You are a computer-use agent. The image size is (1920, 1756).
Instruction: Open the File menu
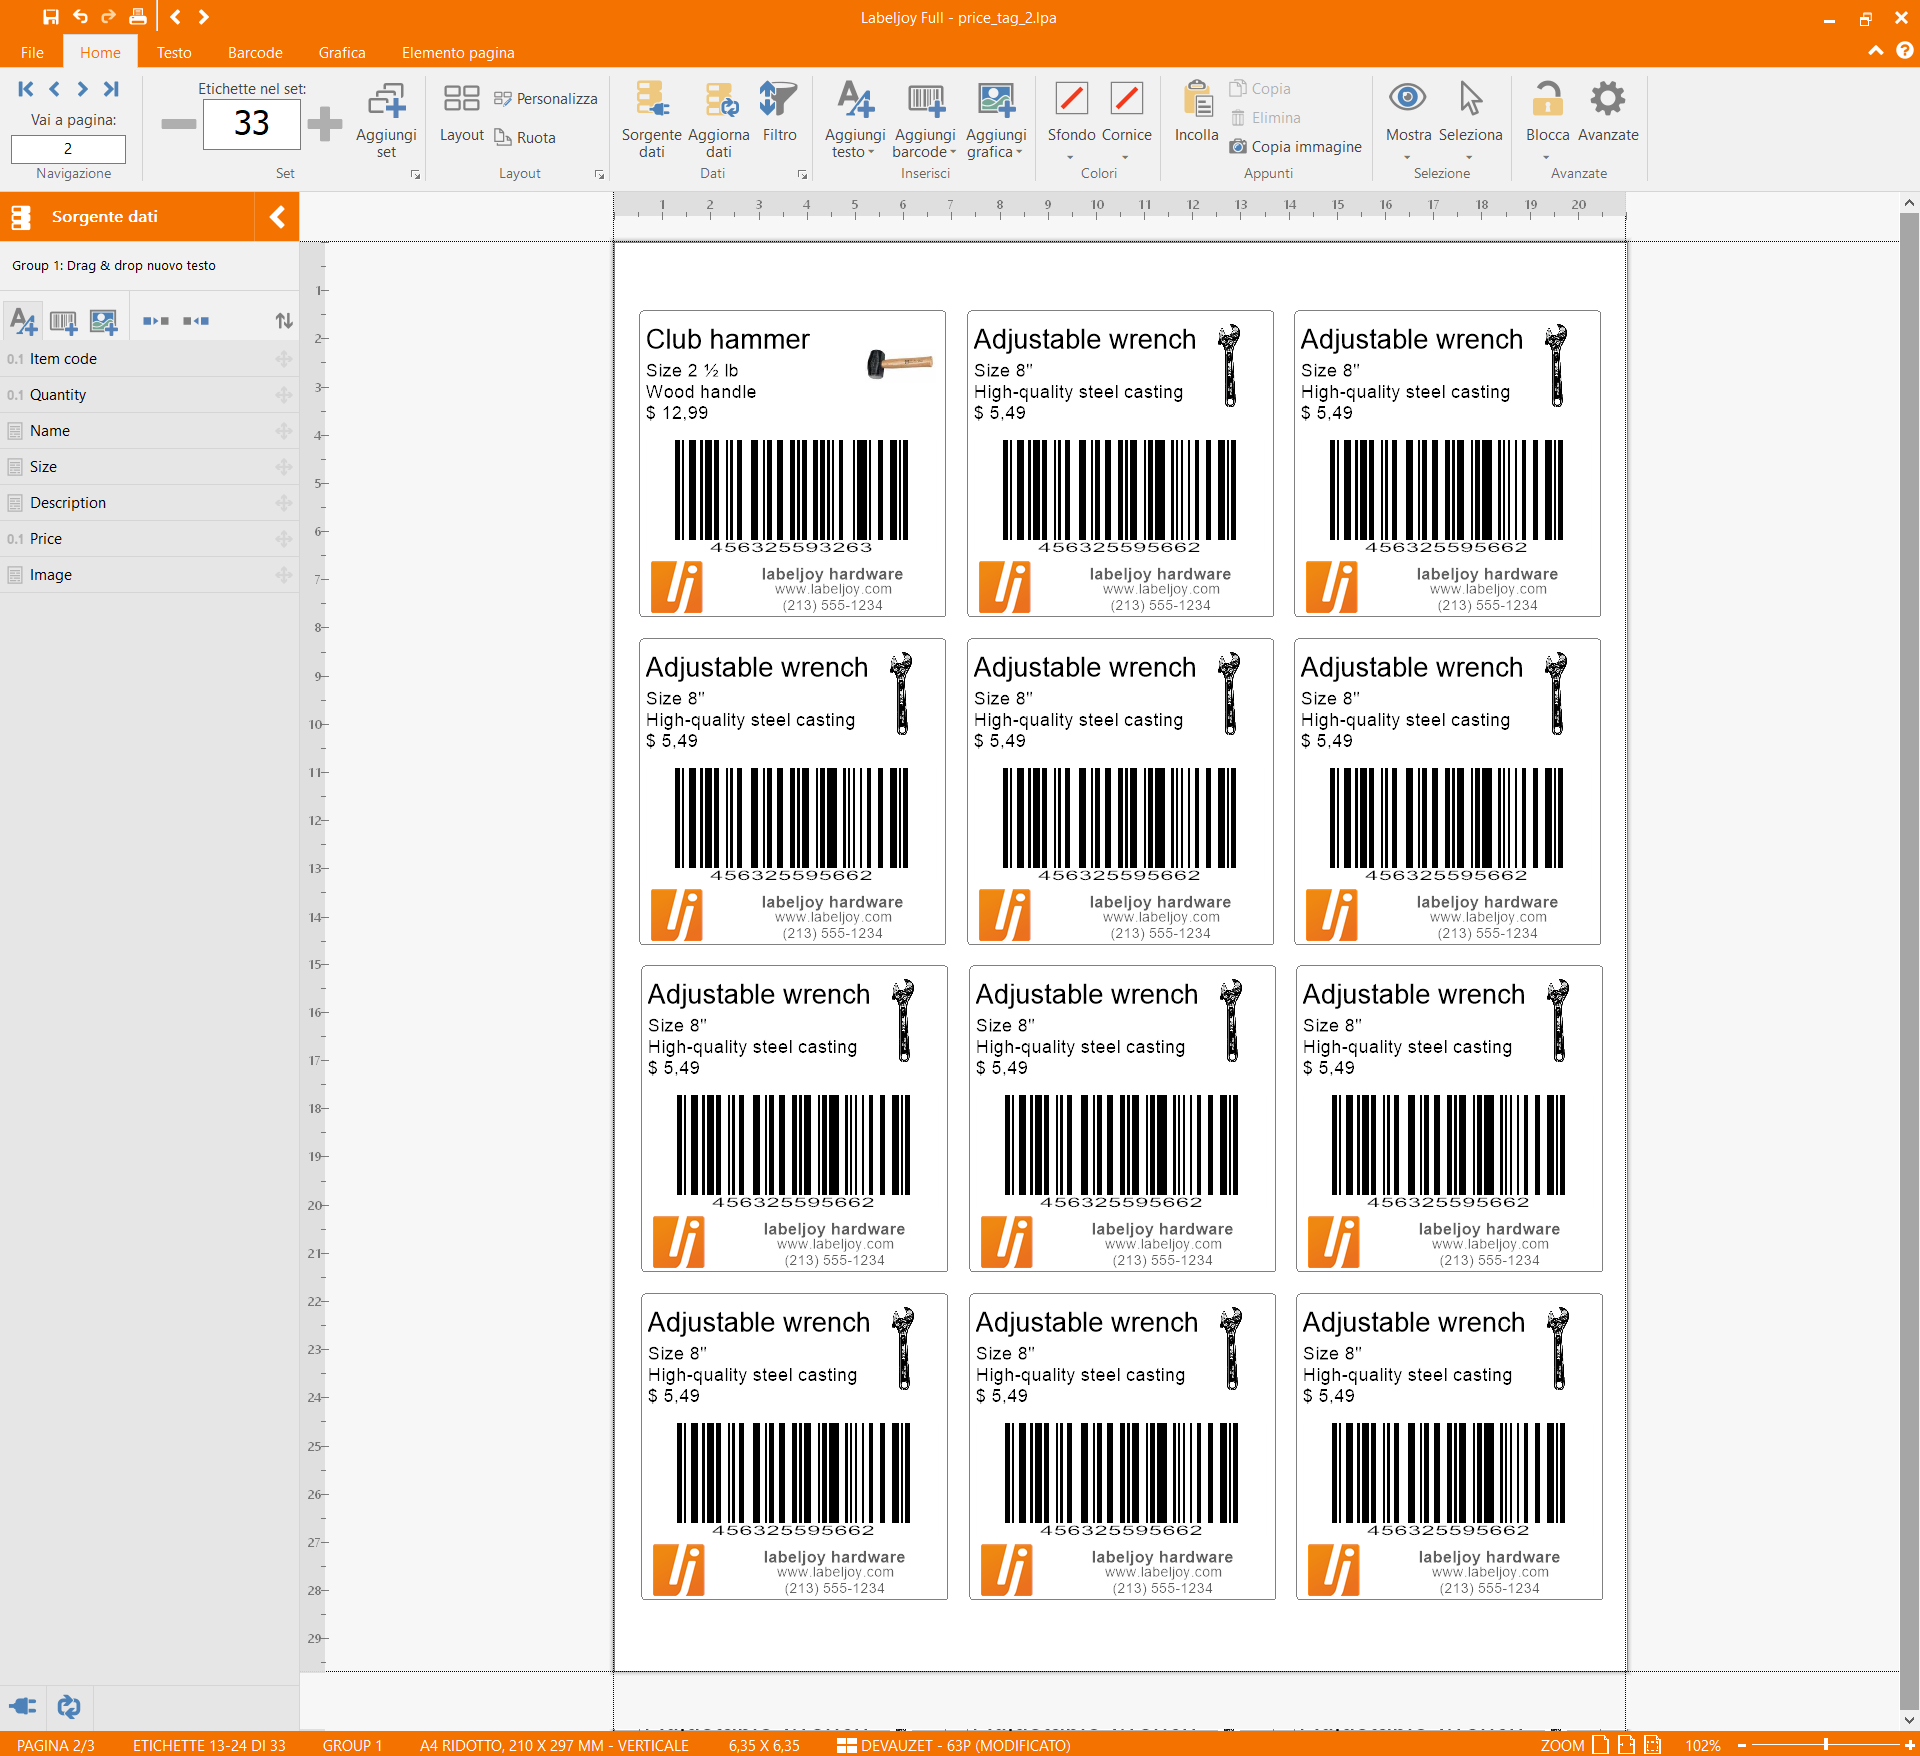click(32, 52)
